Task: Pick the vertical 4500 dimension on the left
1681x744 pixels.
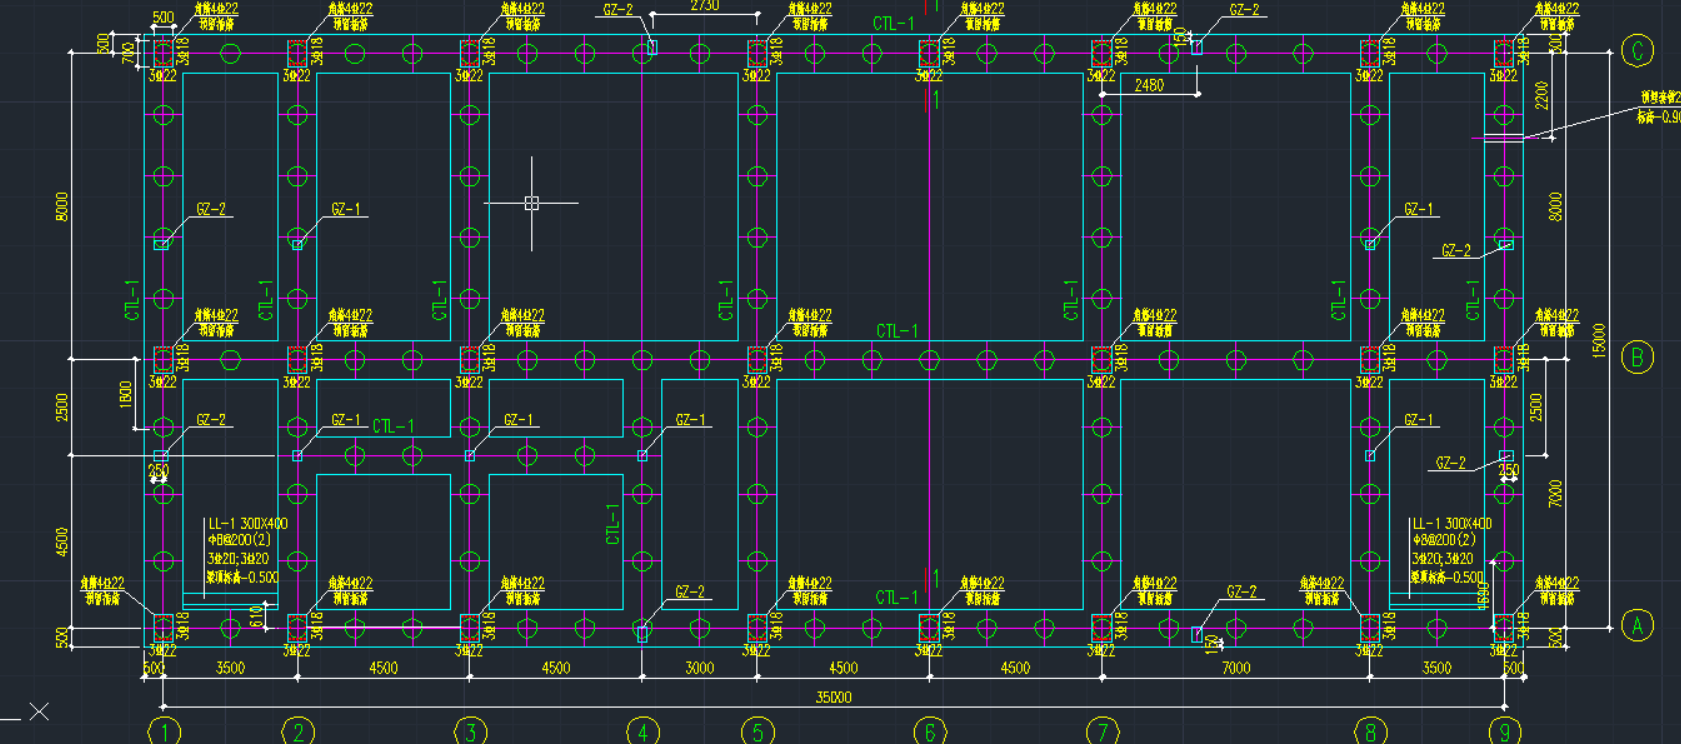Action: [x=62, y=542]
